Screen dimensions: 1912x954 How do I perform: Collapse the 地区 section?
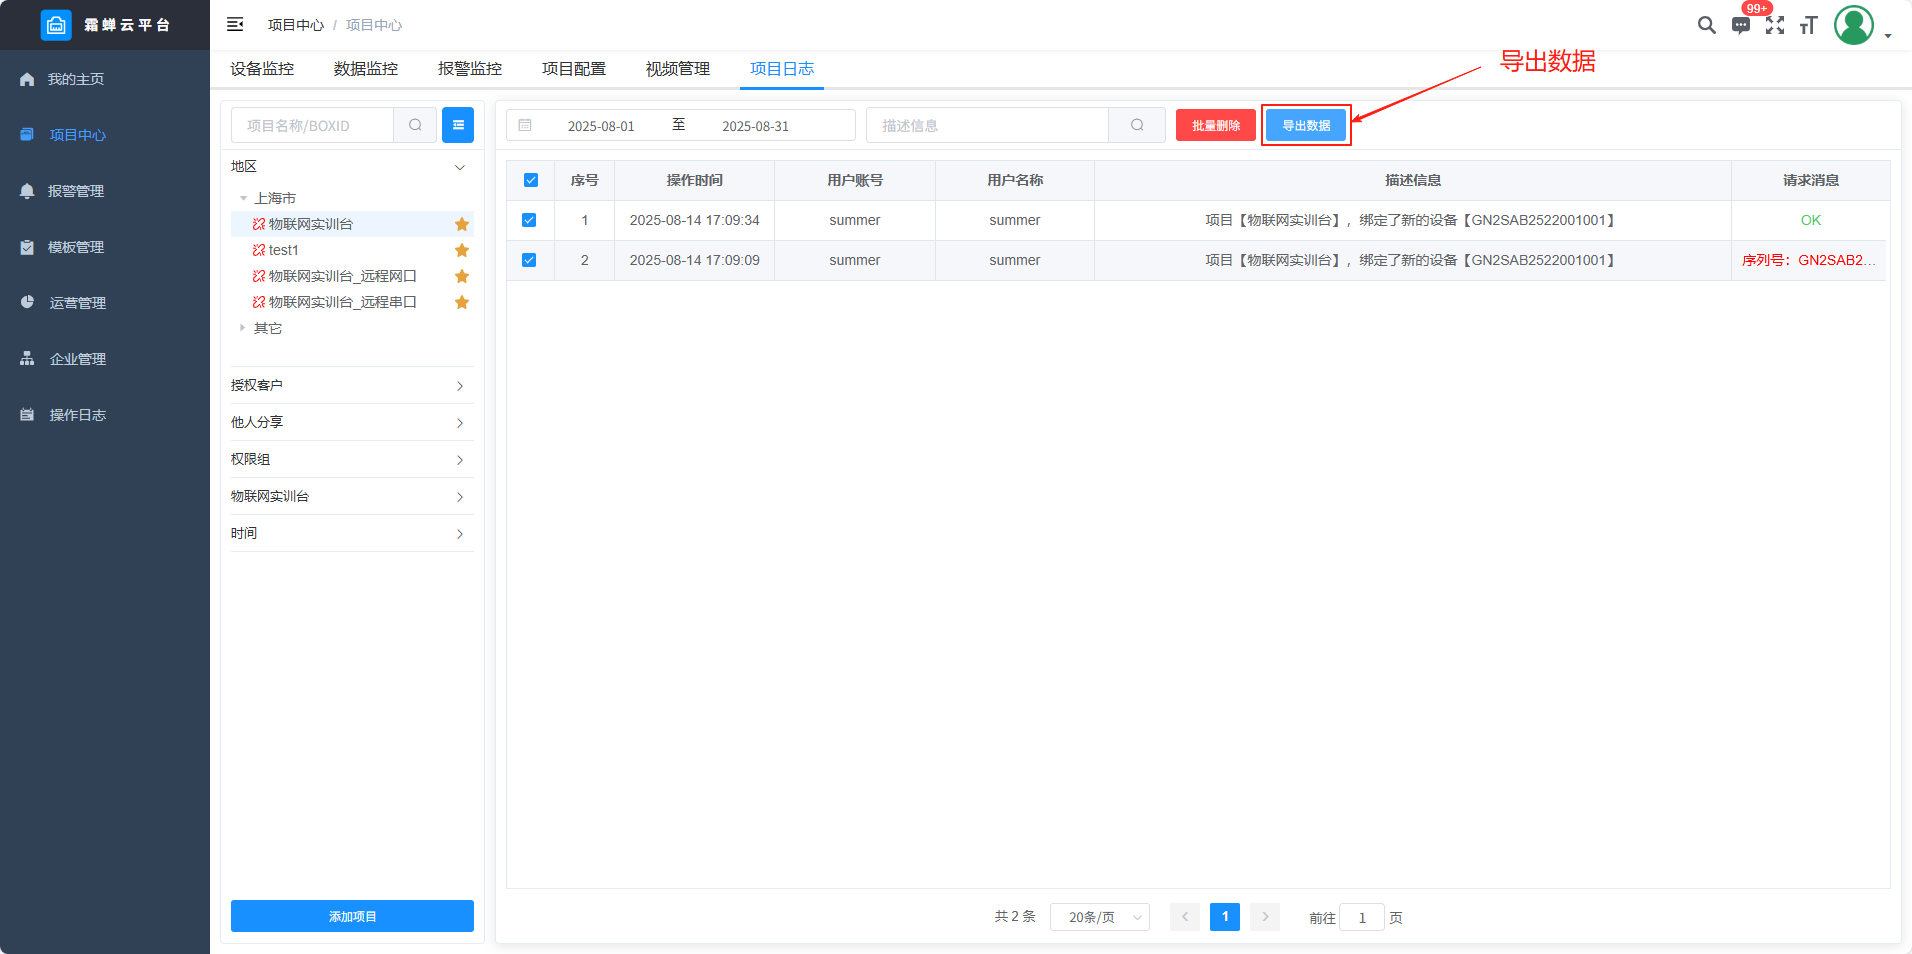(x=459, y=167)
